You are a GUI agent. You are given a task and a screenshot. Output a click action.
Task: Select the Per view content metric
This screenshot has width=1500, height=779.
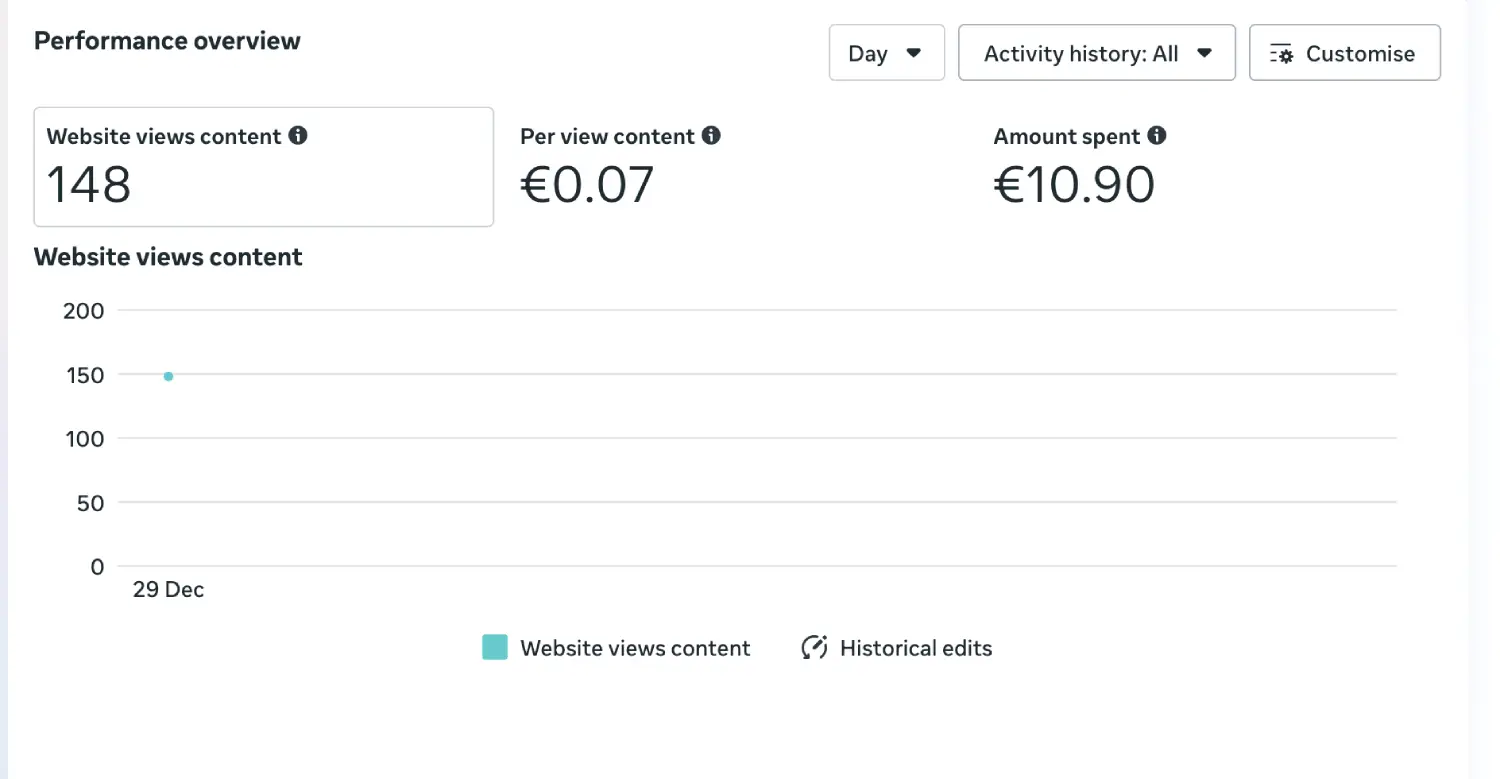(x=620, y=167)
